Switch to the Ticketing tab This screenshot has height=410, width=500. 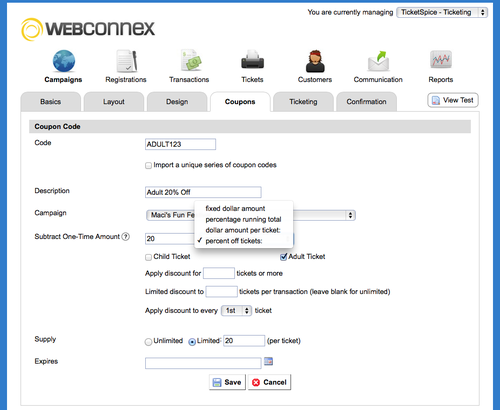(x=303, y=102)
